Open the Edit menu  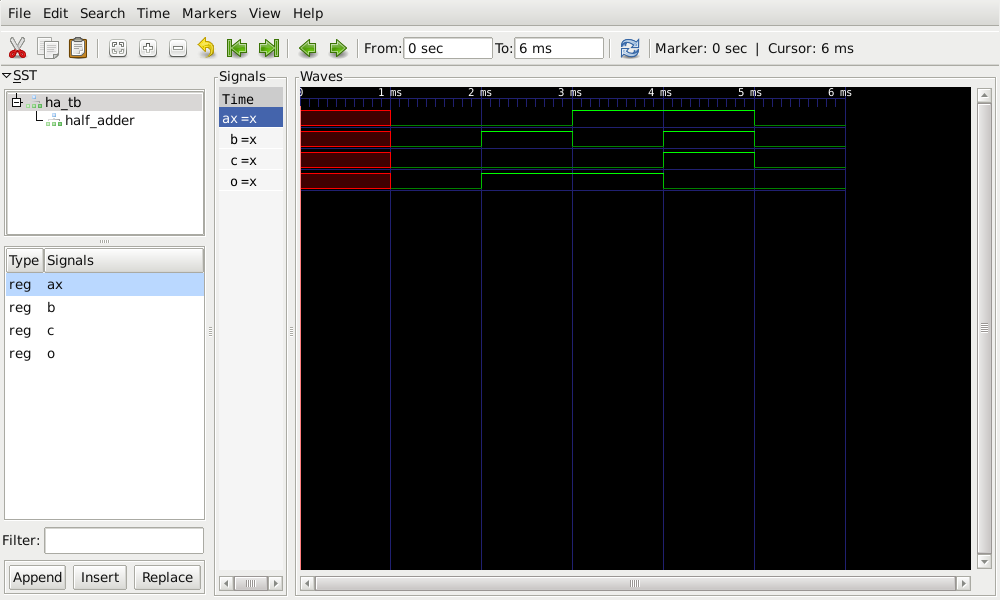point(55,13)
